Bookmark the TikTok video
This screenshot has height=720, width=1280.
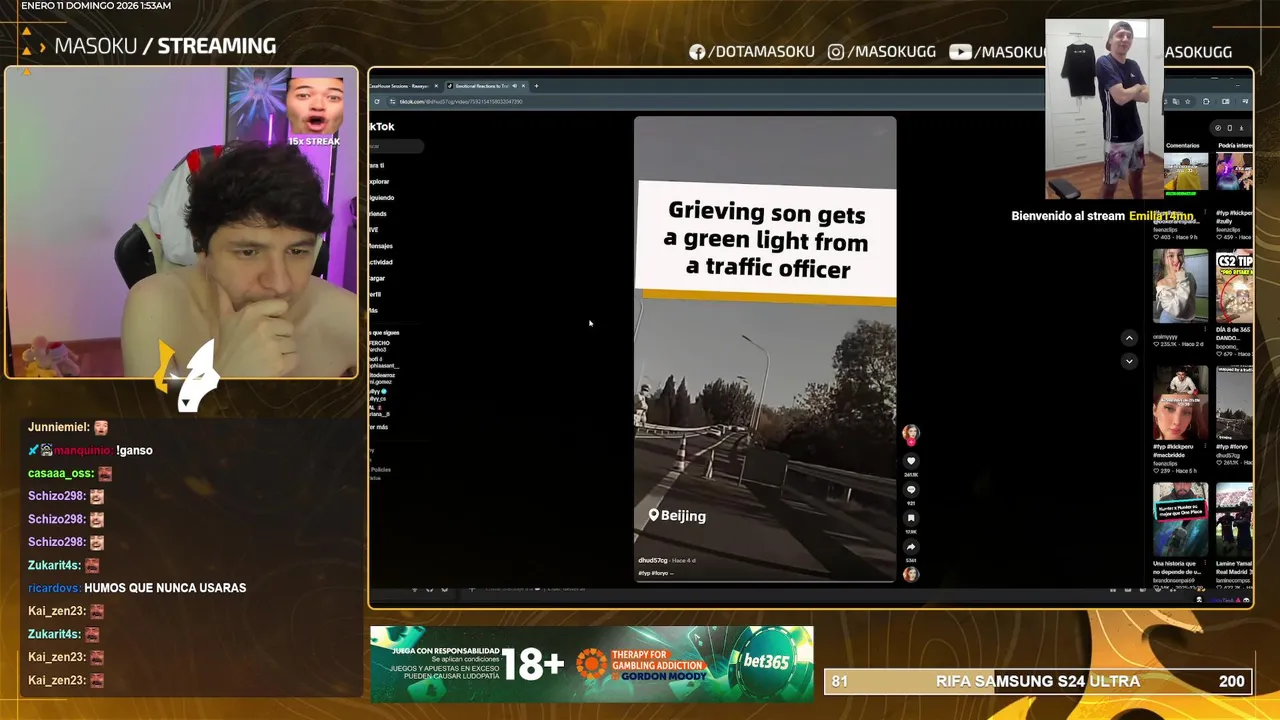911,518
